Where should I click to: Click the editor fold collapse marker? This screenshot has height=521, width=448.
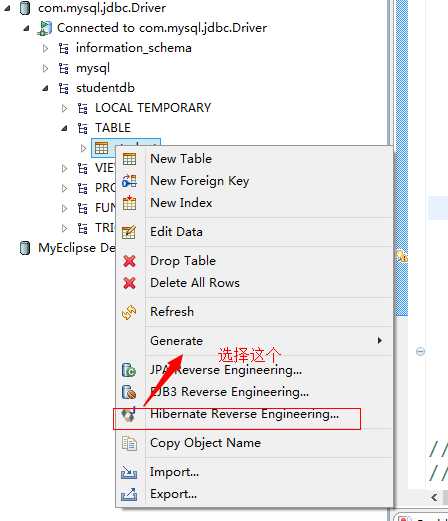pos(421,351)
